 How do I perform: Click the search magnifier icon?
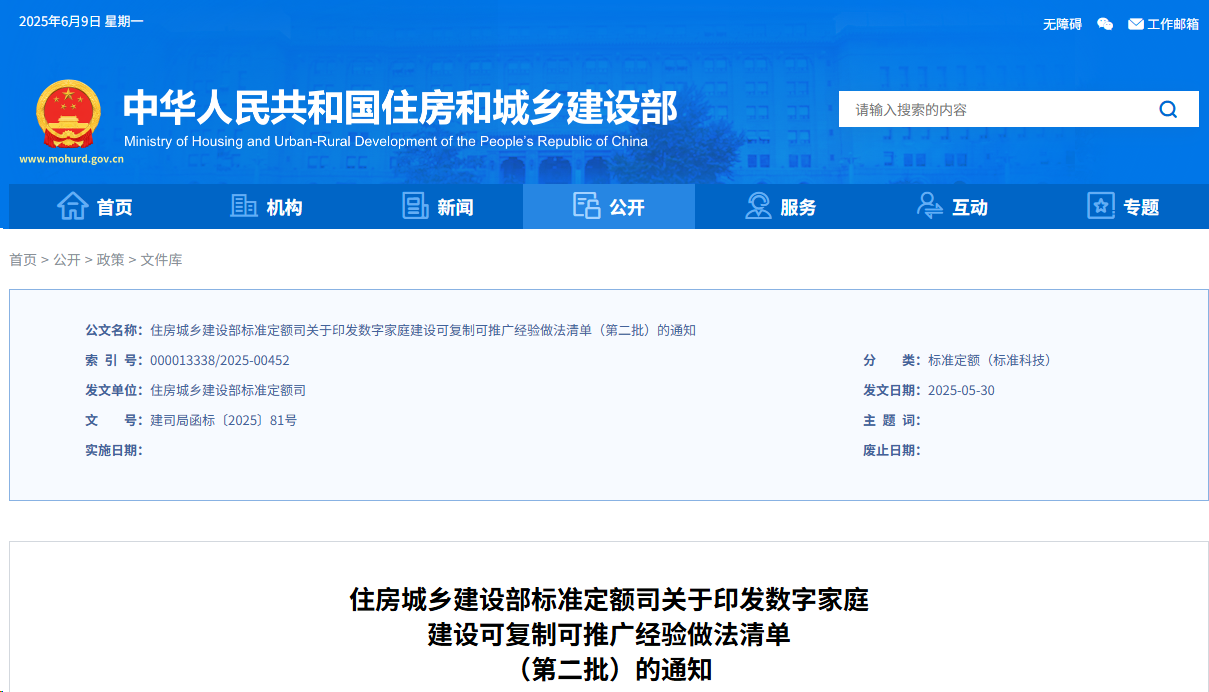pyautogui.click(x=1168, y=110)
